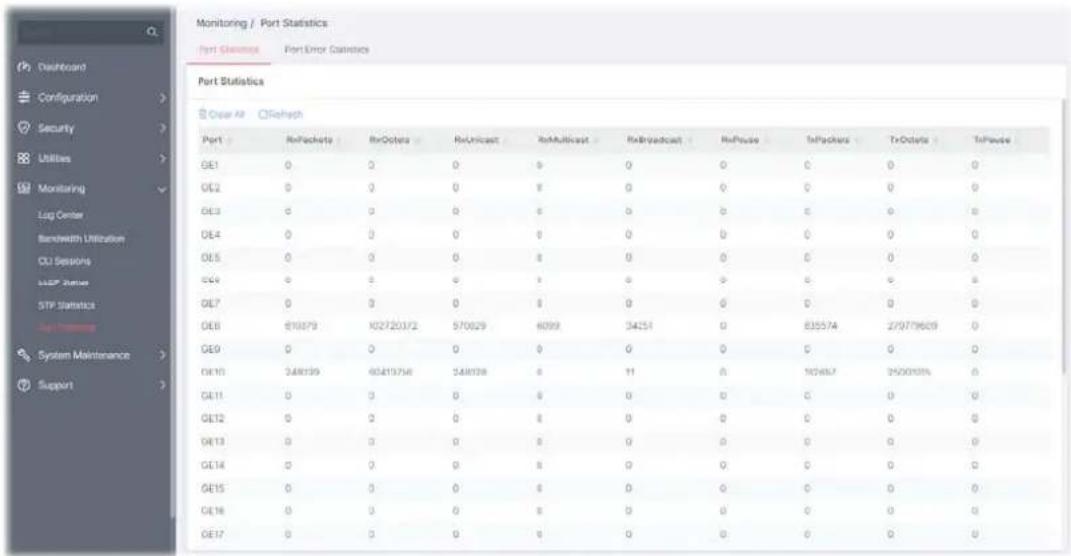Select the GE8 port row label
This screenshot has height=556, width=1071.
210,326
